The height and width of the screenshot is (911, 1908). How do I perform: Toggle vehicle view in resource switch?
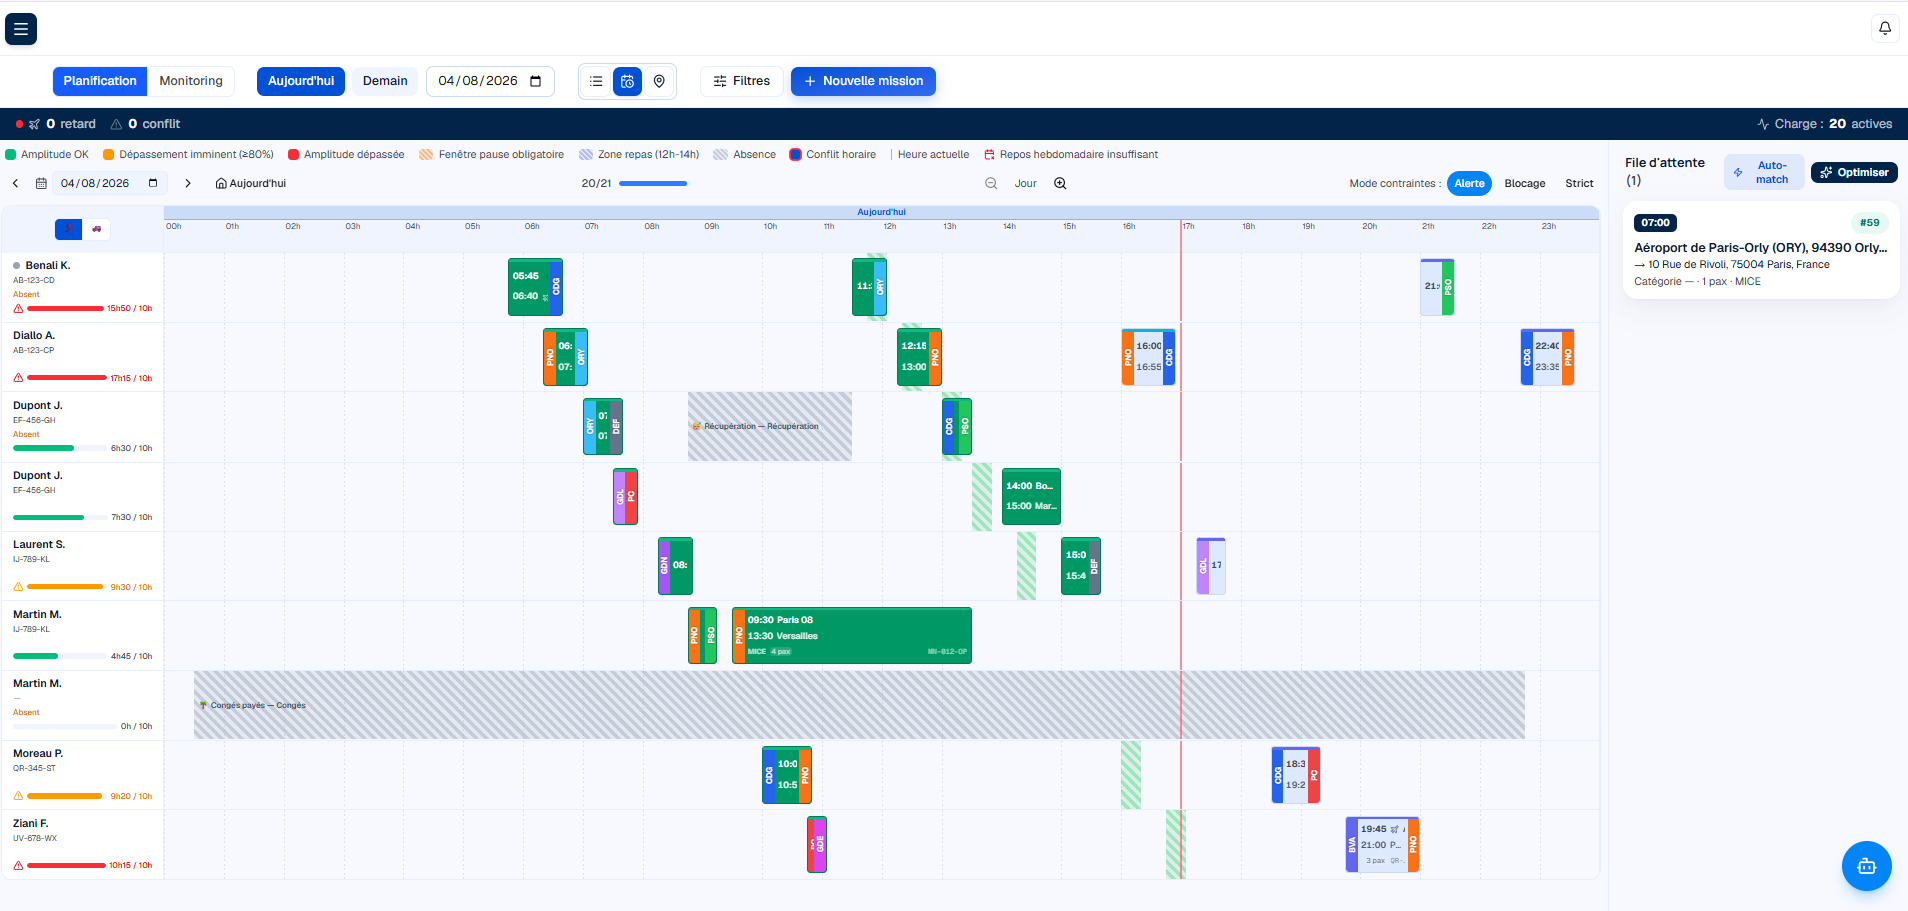click(x=96, y=229)
